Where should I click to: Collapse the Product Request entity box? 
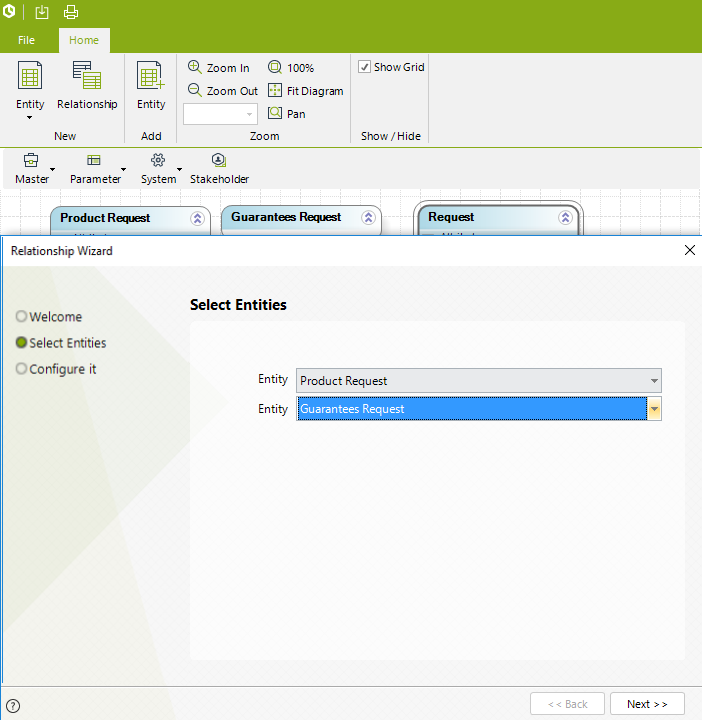click(x=197, y=219)
